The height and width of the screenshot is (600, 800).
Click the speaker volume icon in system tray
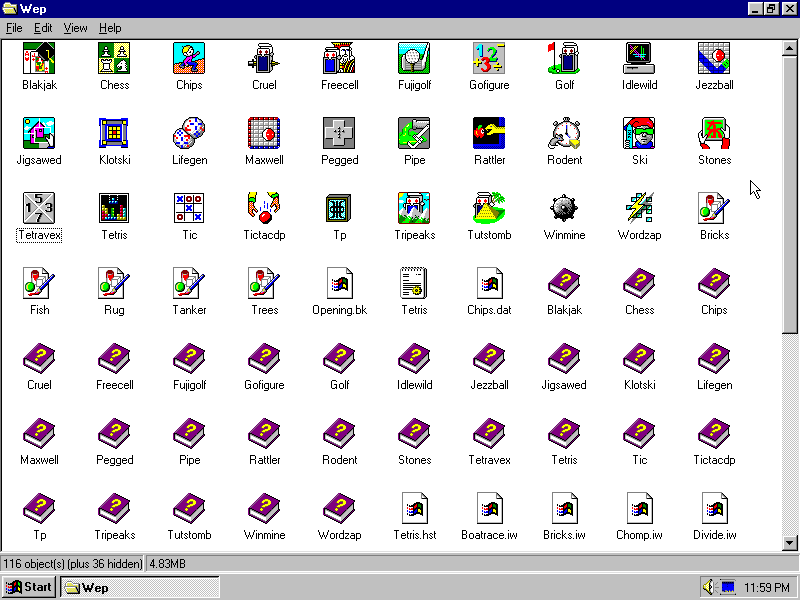click(709, 587)
